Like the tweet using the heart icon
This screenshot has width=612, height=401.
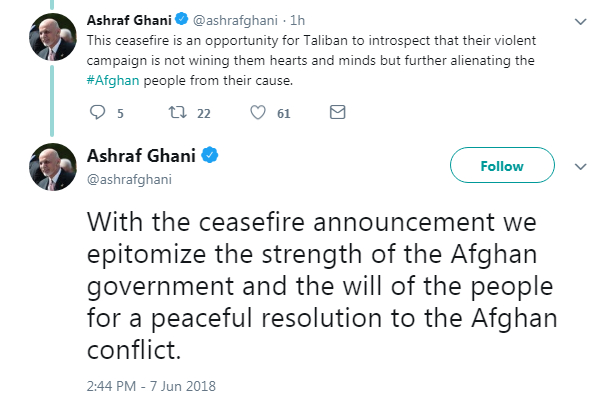257,113
